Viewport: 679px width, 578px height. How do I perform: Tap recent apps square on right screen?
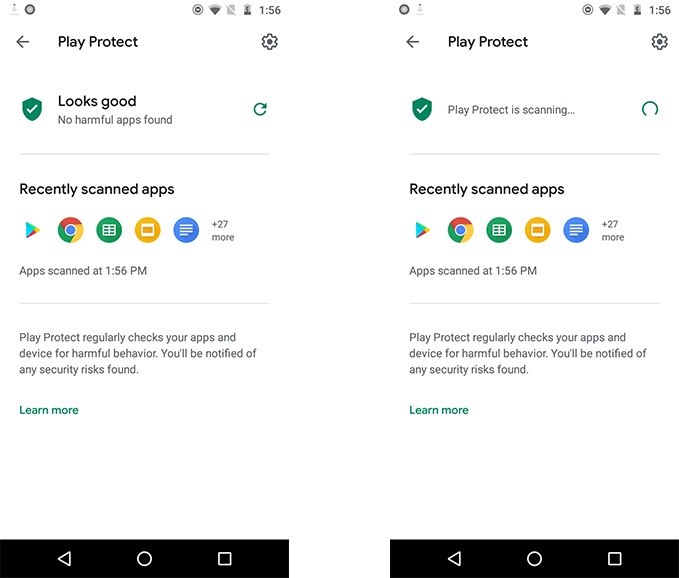point(614,559)
